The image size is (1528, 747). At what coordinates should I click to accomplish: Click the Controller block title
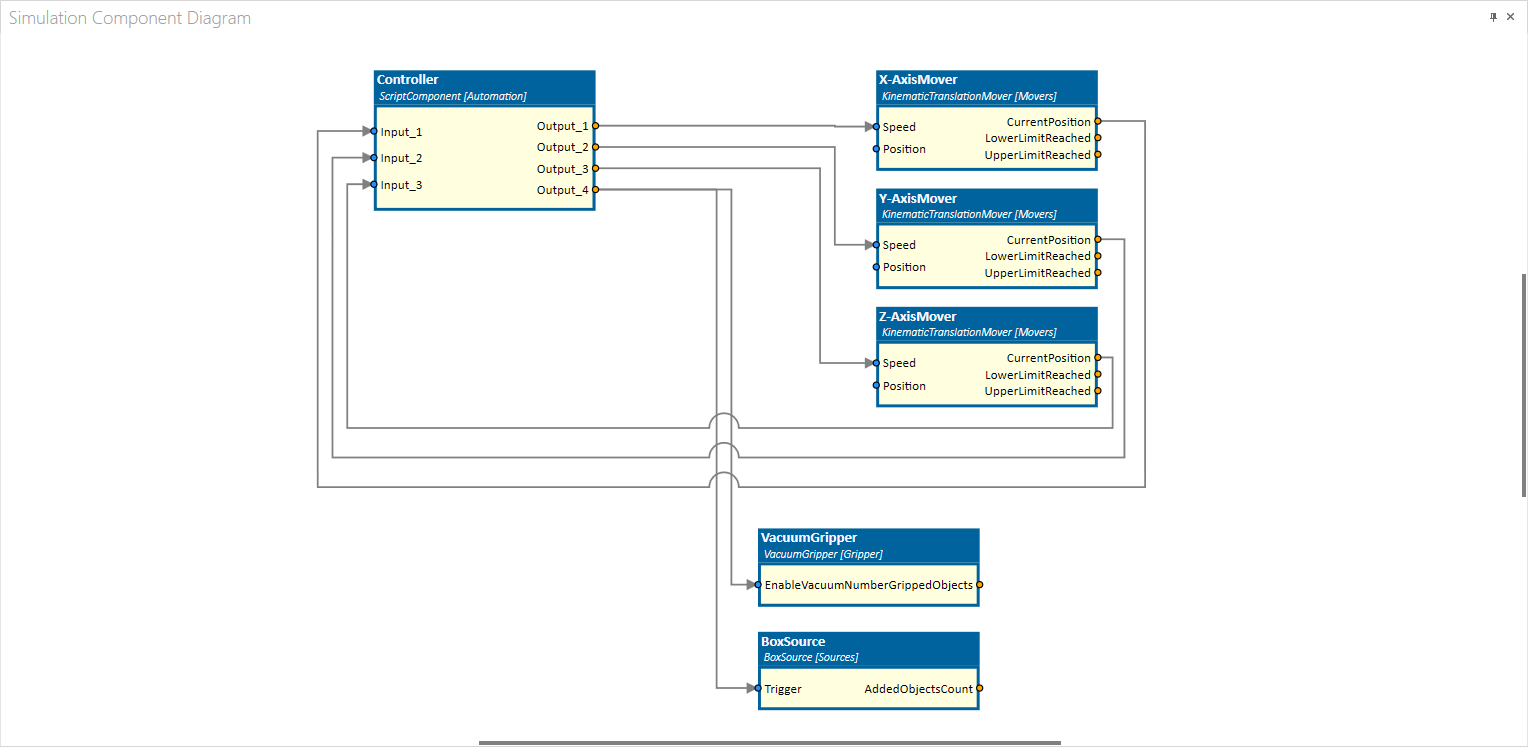[x=408, y=80]
